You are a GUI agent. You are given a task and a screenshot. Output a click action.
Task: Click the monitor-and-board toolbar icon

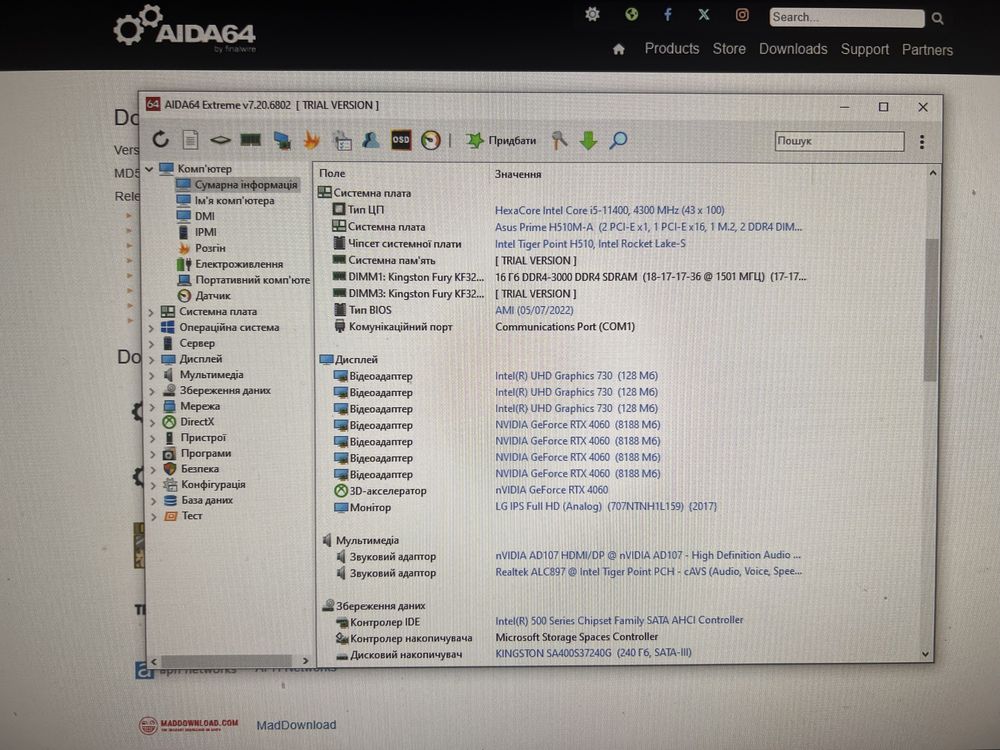click(281, 140)
